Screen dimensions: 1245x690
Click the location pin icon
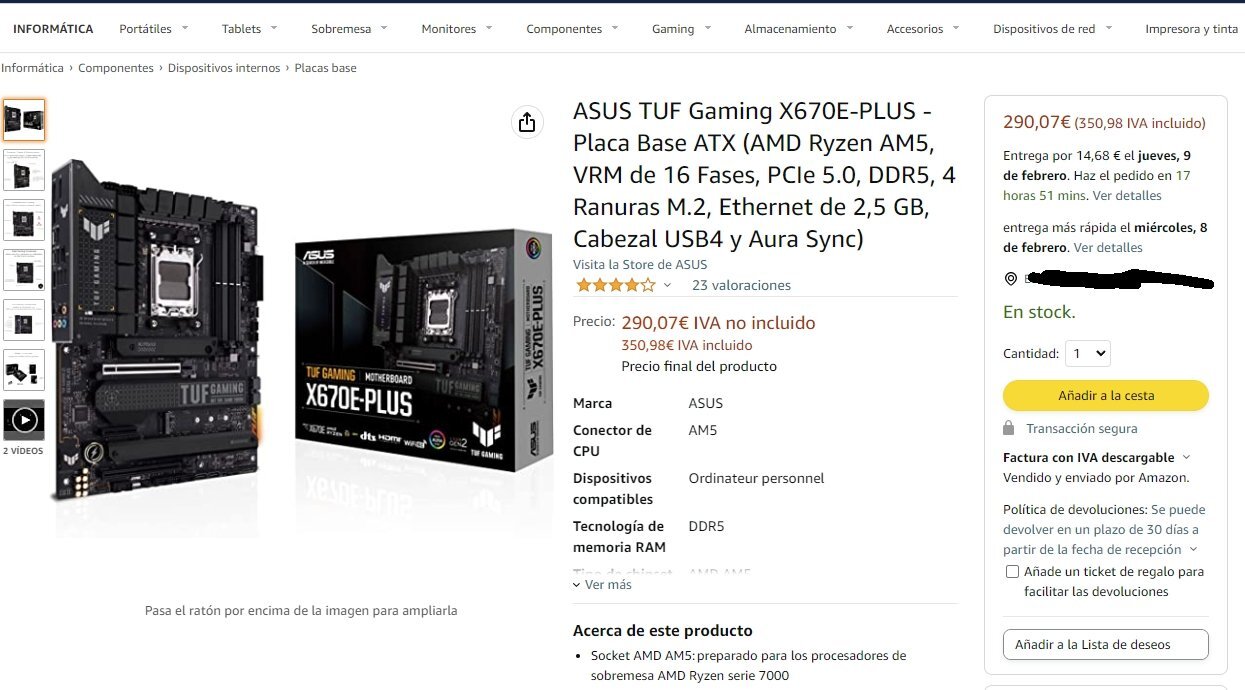(x=1011, y=279)
